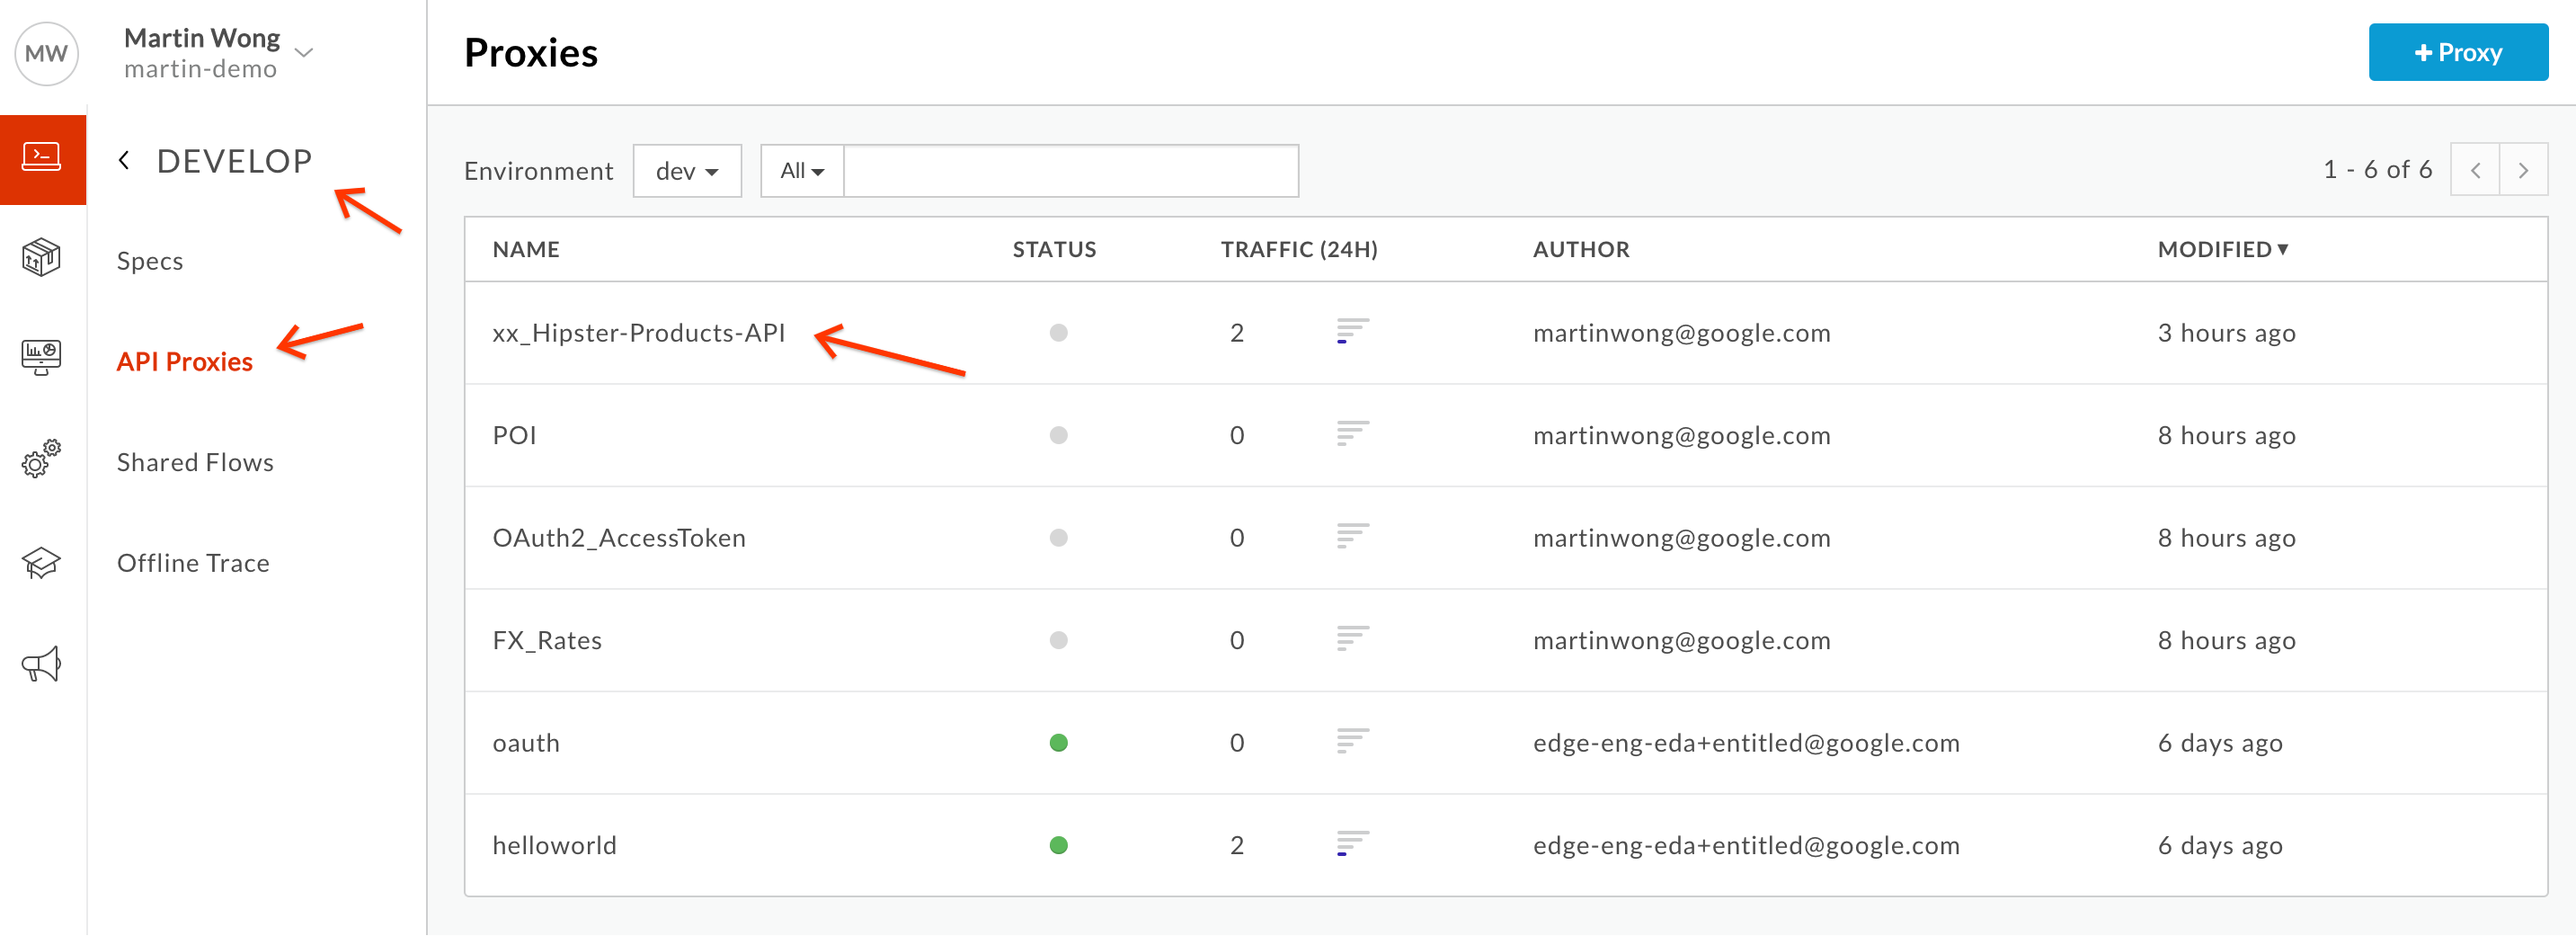Image resolution: width=2576 pixels, height=936 pixels.
Task: Click the MW user avatar
Action: point(46,53)
